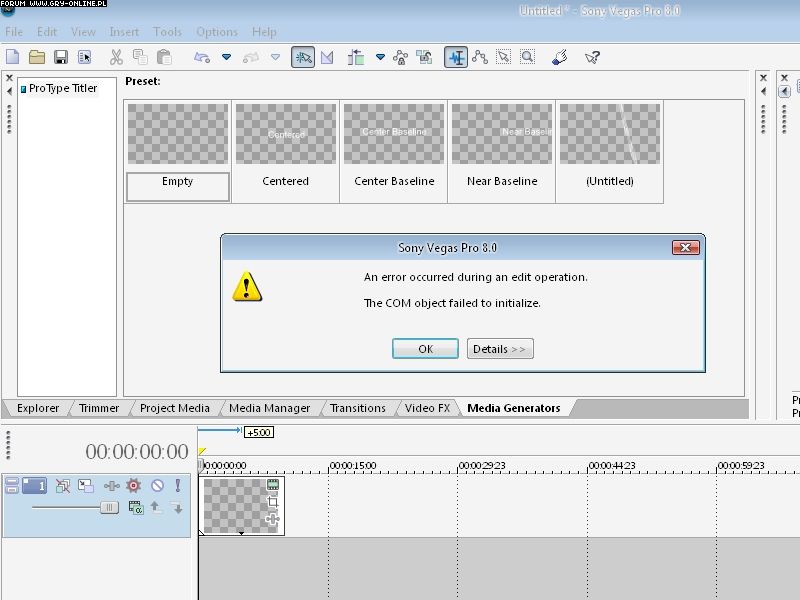The image size is (800, 600).
Task: Switch to the Transitions tab
Action: click(358, 408)
